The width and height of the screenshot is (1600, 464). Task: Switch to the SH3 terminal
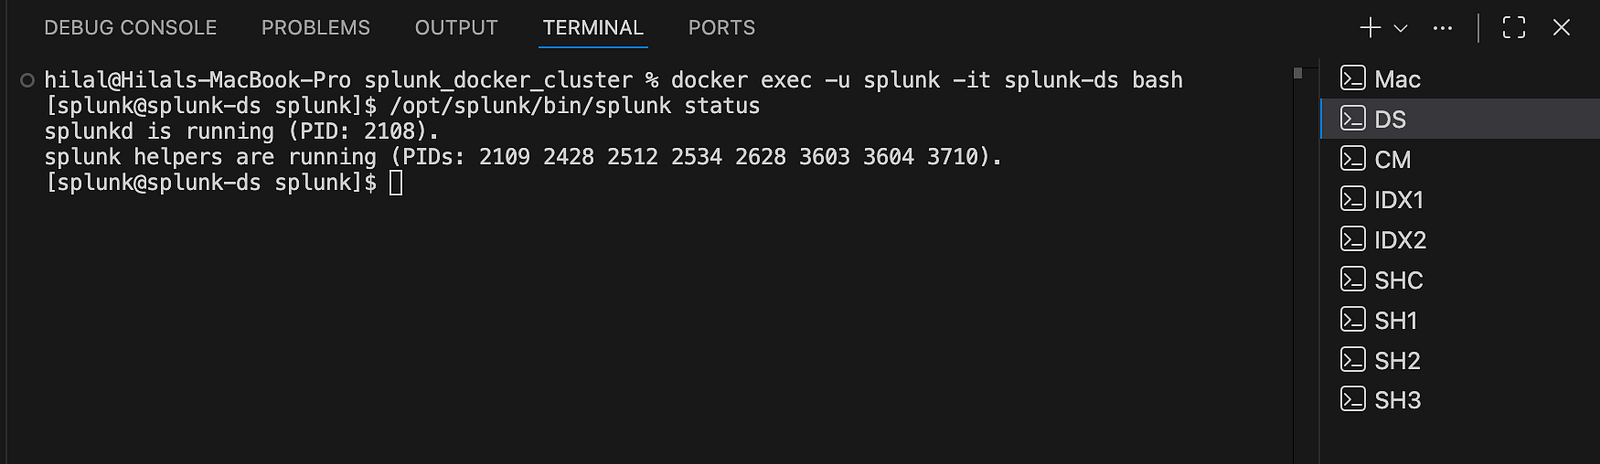coord(1397,400)
